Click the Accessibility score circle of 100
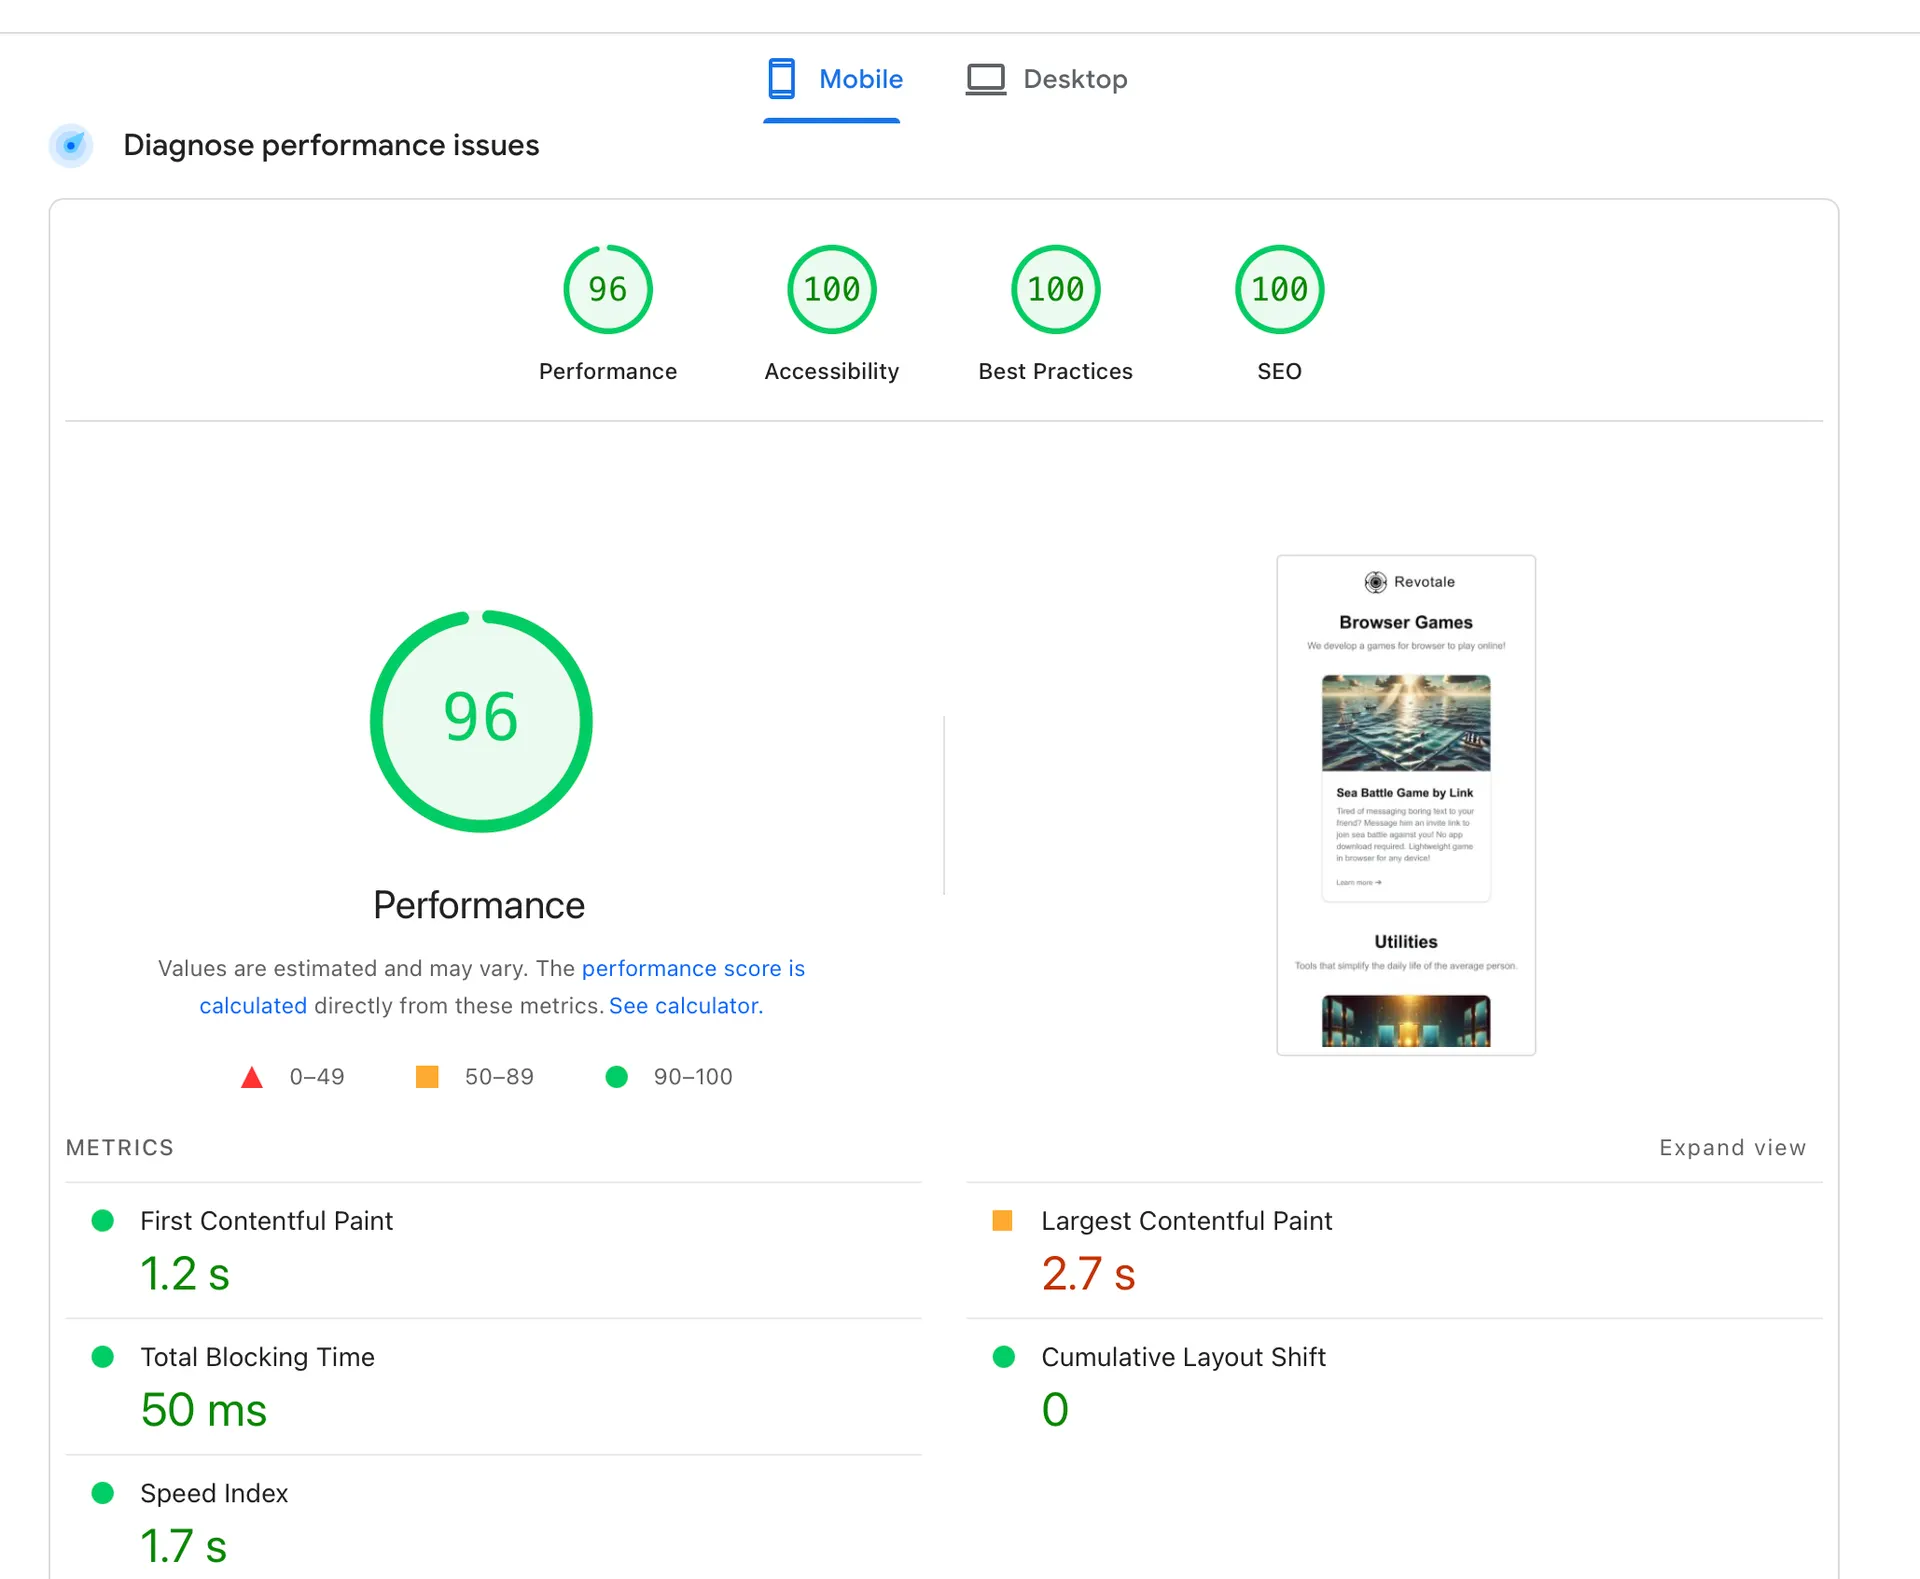This screenshot has height=1579, width=1920. click(831, 289)
